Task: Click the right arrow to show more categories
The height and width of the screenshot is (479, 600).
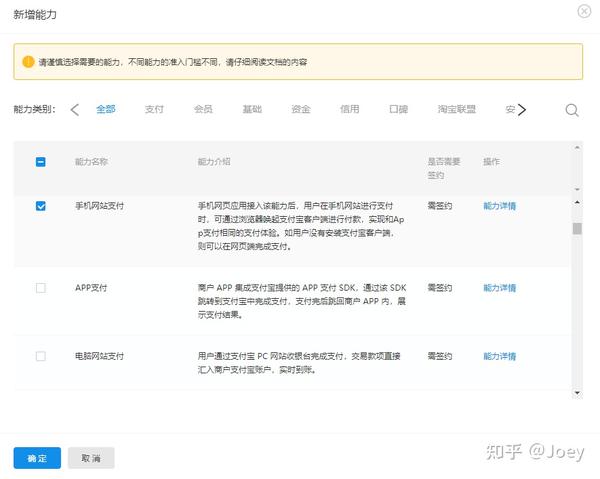Action: [x=522, y=110]
